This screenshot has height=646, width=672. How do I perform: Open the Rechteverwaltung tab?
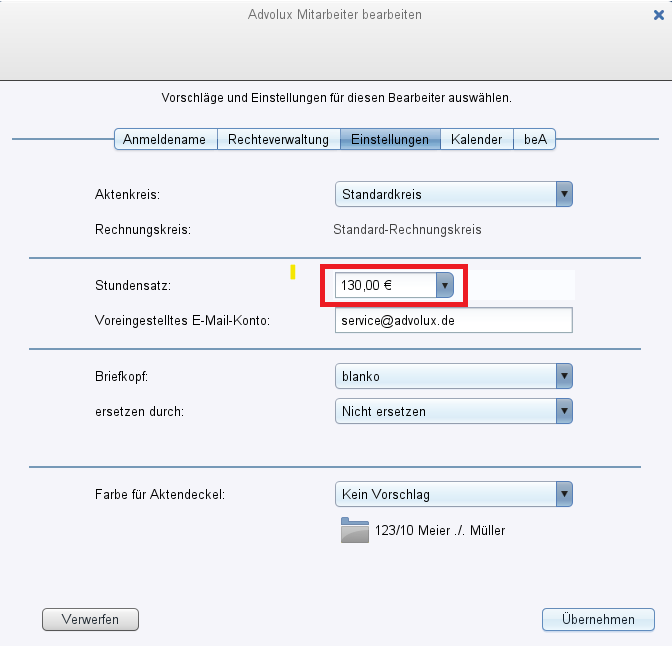(279, 139)
